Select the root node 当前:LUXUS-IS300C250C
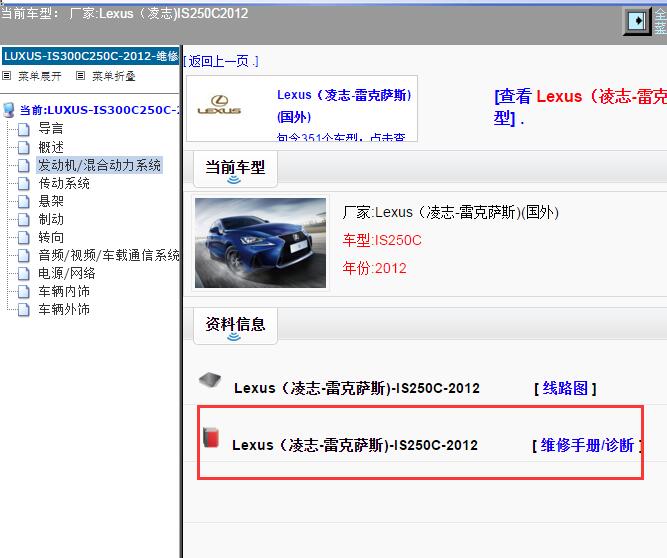 99,110
